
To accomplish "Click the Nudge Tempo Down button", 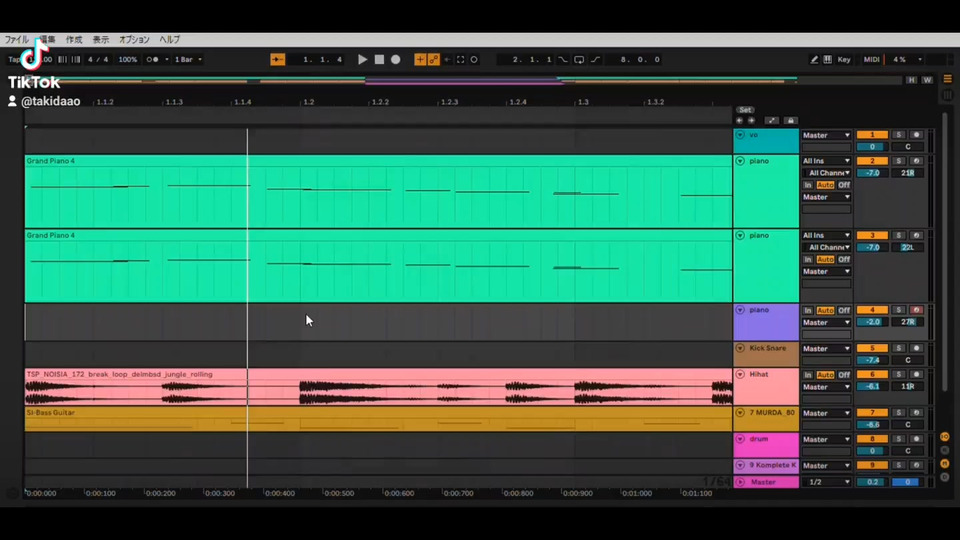I will coord(62,59).
